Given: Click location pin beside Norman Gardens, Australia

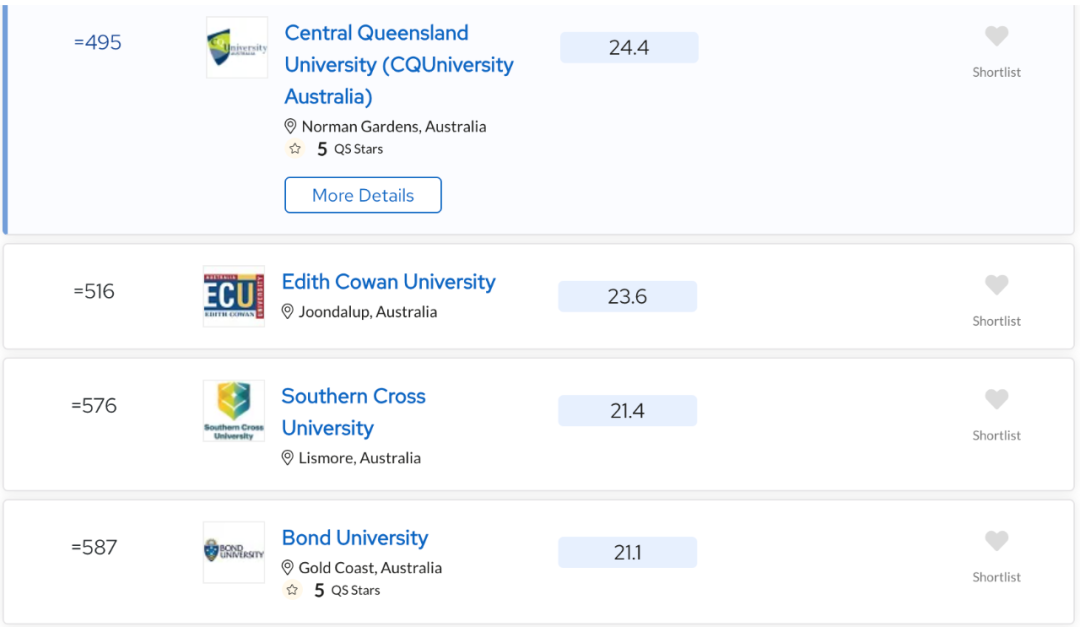Looking at the screenshot, I should pos(290,126).
